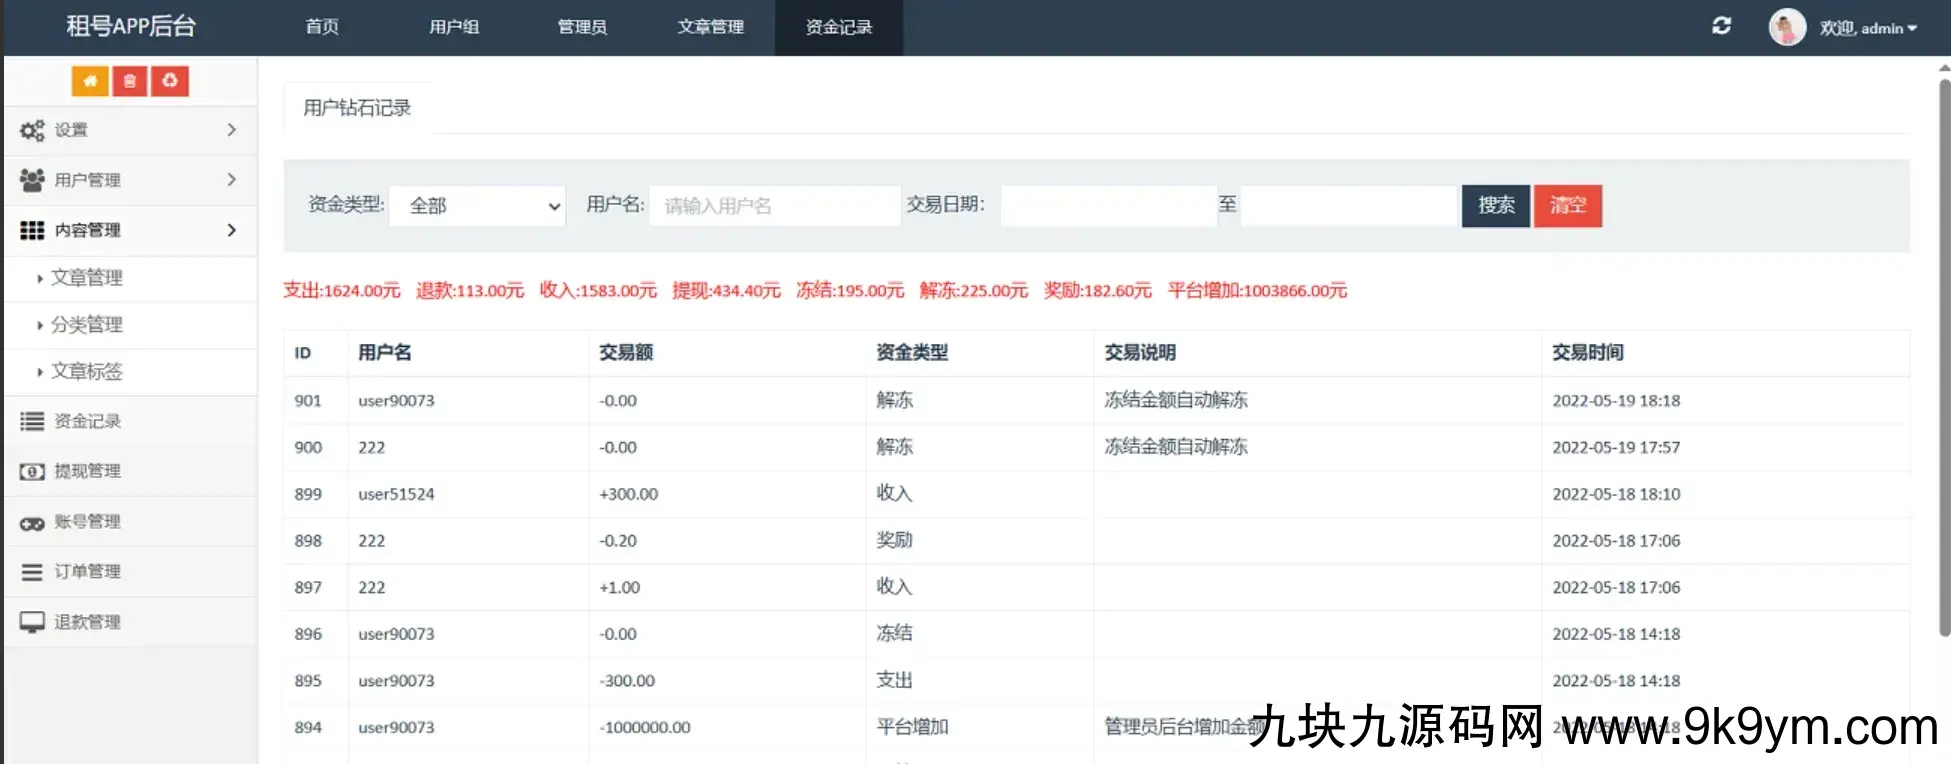Open the 用户组 top navigation item
Viewport: 1951px width, 764px height.
[454, 27]
